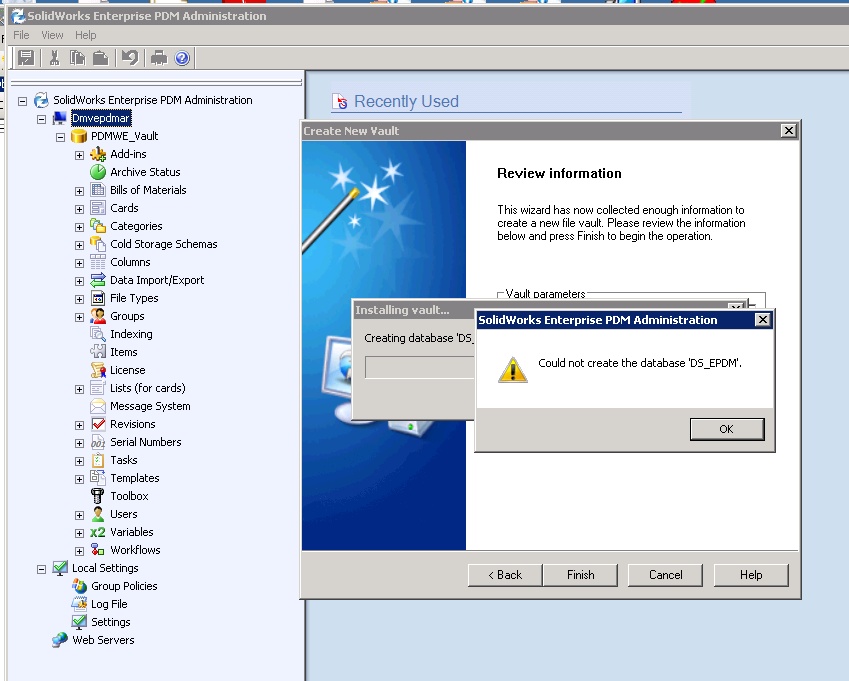This screenshot has height=681, width=849.
Task: Click the Copy toolbar icon
Action: point(77,57)
